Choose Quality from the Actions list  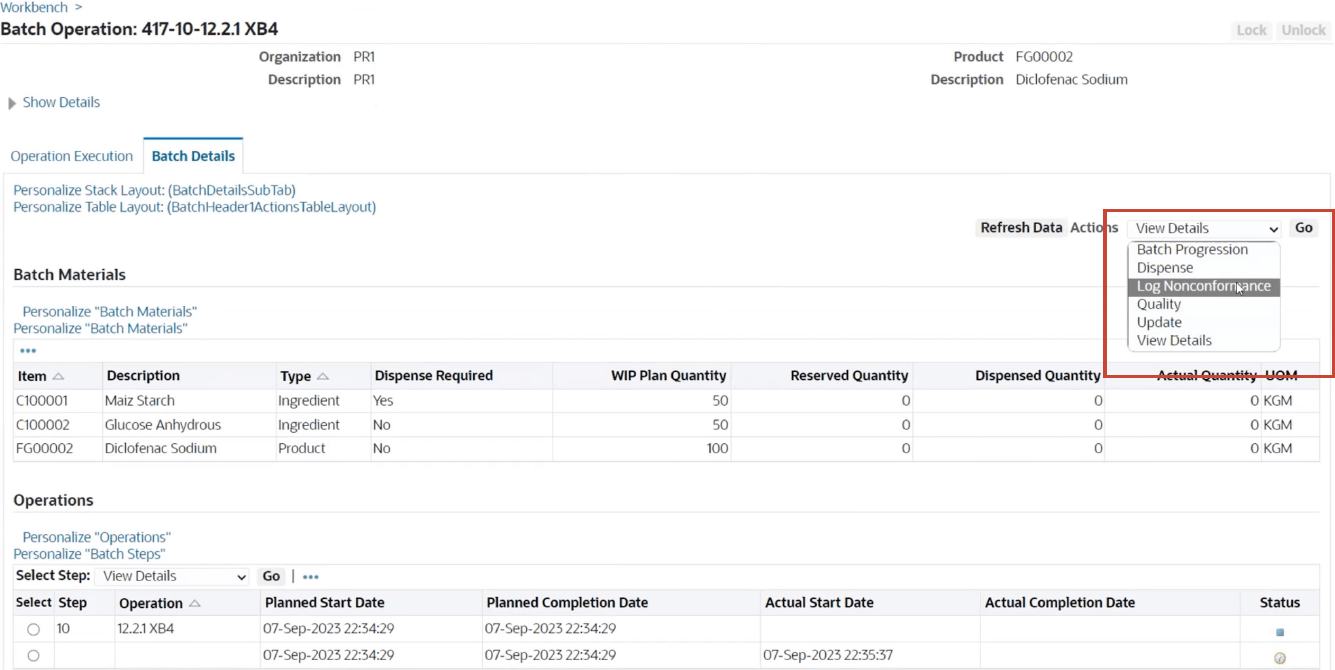pos(1204,304)
